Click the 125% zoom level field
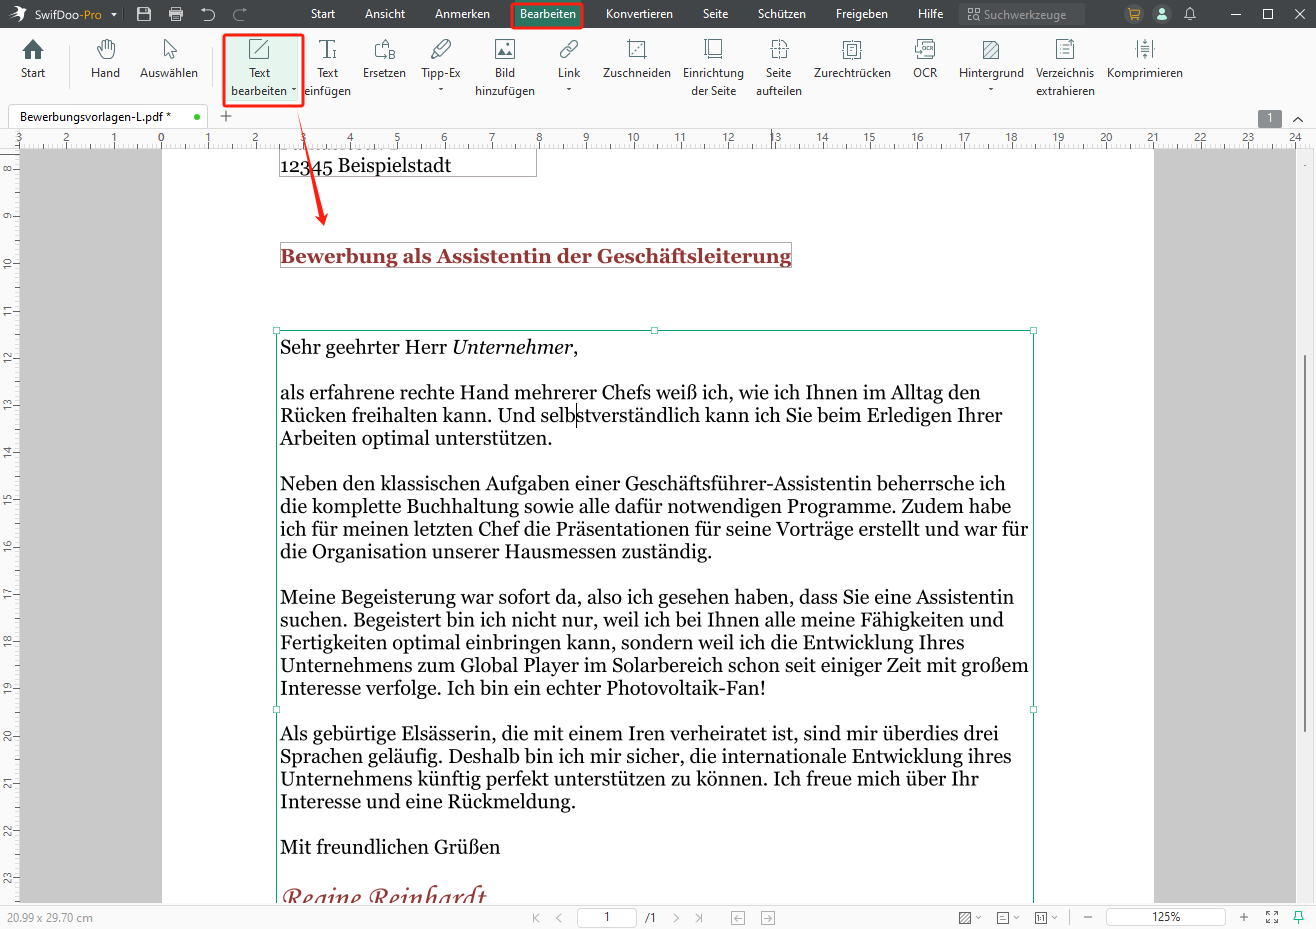 pyautogui.click(x=1166, y=917)
